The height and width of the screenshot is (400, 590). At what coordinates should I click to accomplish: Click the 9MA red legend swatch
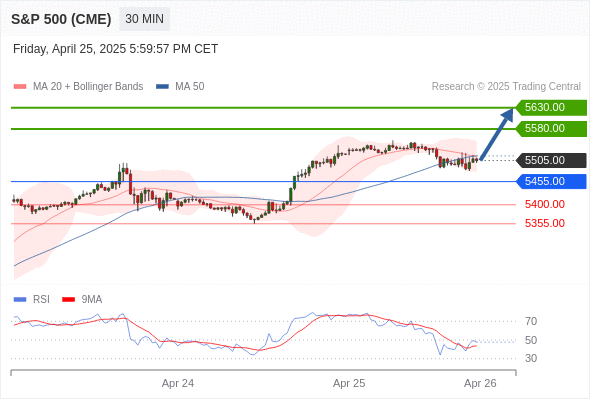(x=68, y=300)
